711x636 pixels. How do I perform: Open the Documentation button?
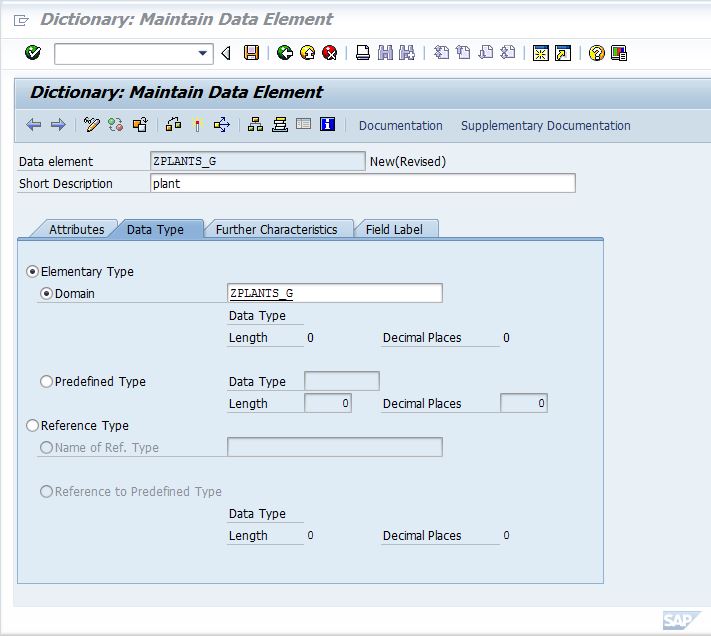(x=400, y=126)
